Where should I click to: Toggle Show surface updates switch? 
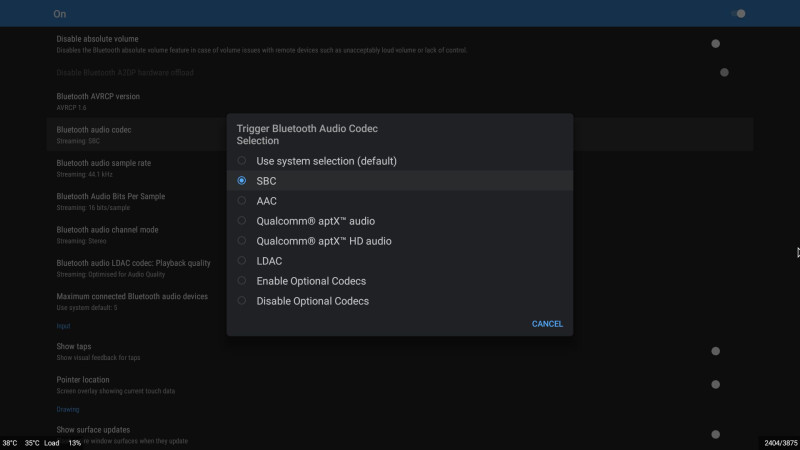point(715,434)
